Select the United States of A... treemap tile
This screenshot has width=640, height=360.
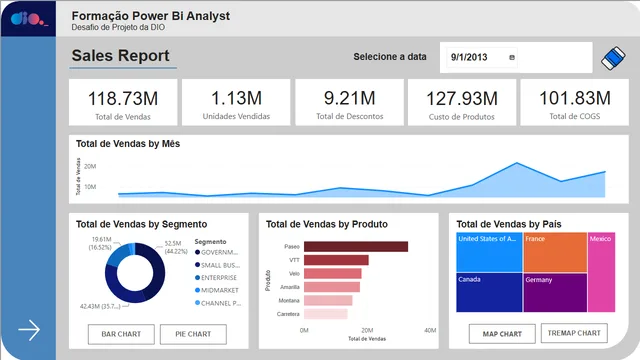click(x=489, y=252)
